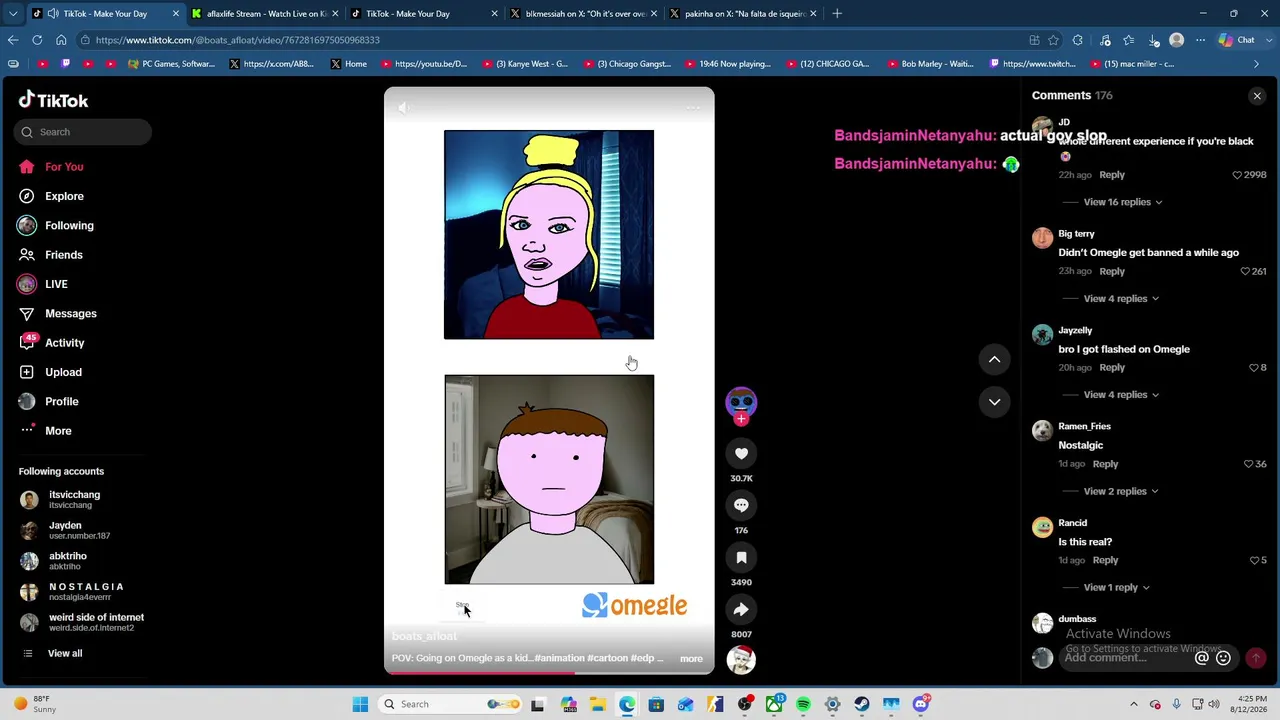Go to the previous video
Image resolution: width=1280 pixels, height=720 pixels.
(994, 359)
